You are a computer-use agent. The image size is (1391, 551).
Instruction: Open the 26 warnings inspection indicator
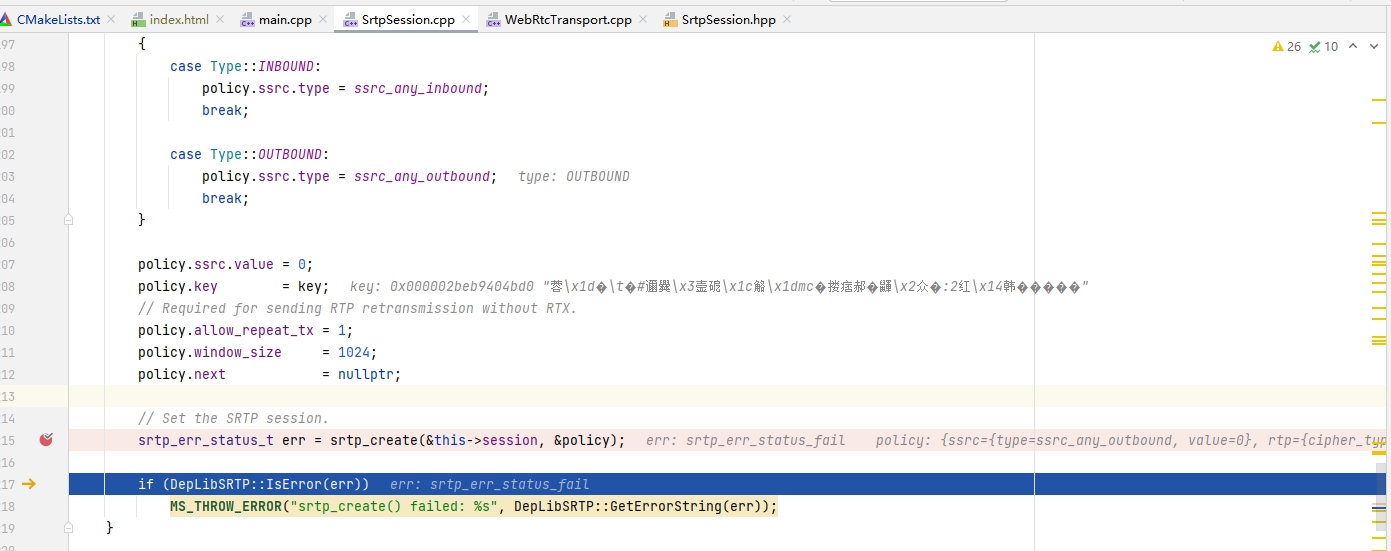[x=1286, y=46]
